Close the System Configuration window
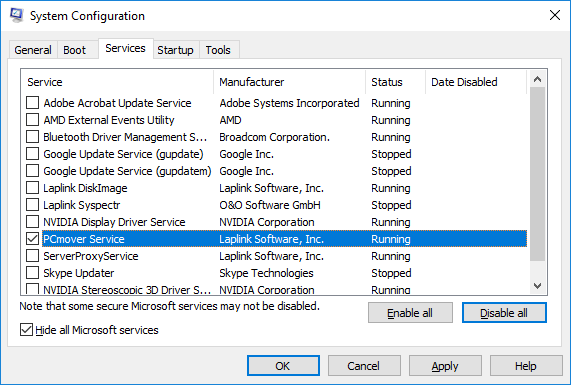Viewport: 571px width, 385px height. point(555,15)
